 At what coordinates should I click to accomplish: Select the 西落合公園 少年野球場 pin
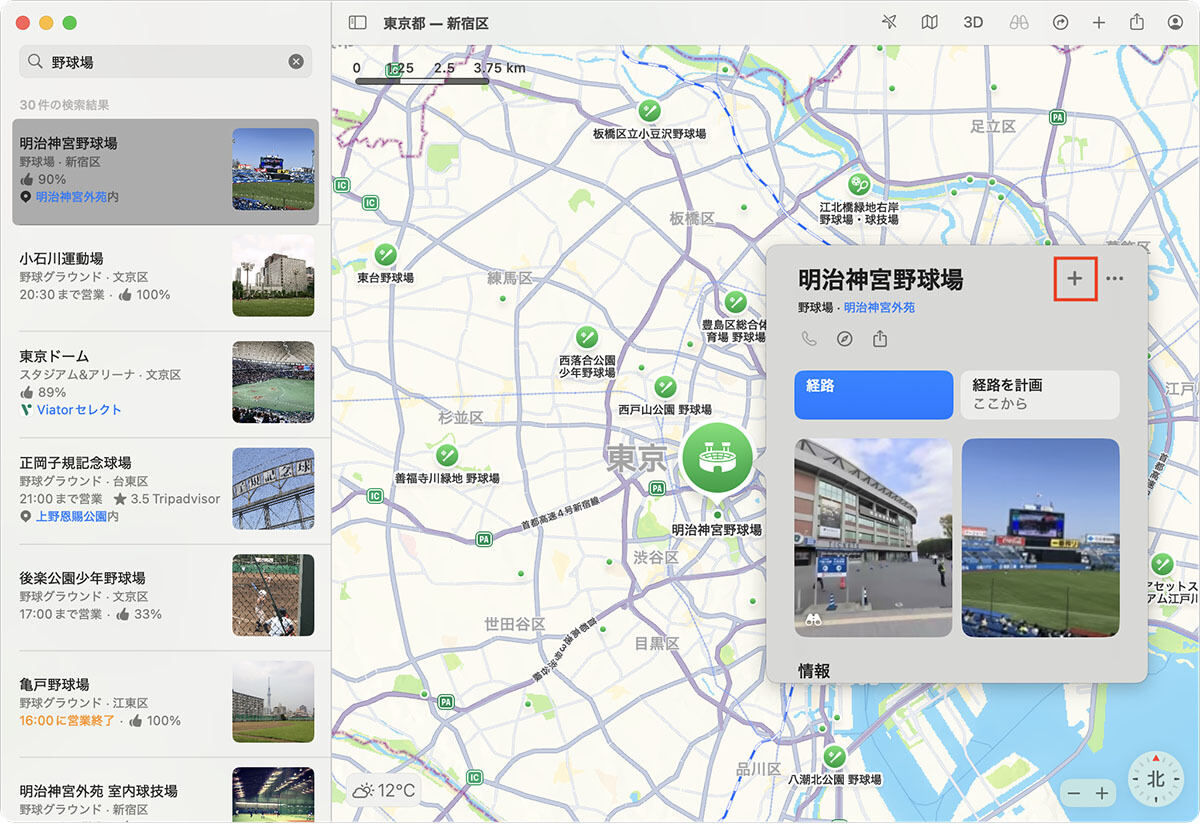(587, 337)
